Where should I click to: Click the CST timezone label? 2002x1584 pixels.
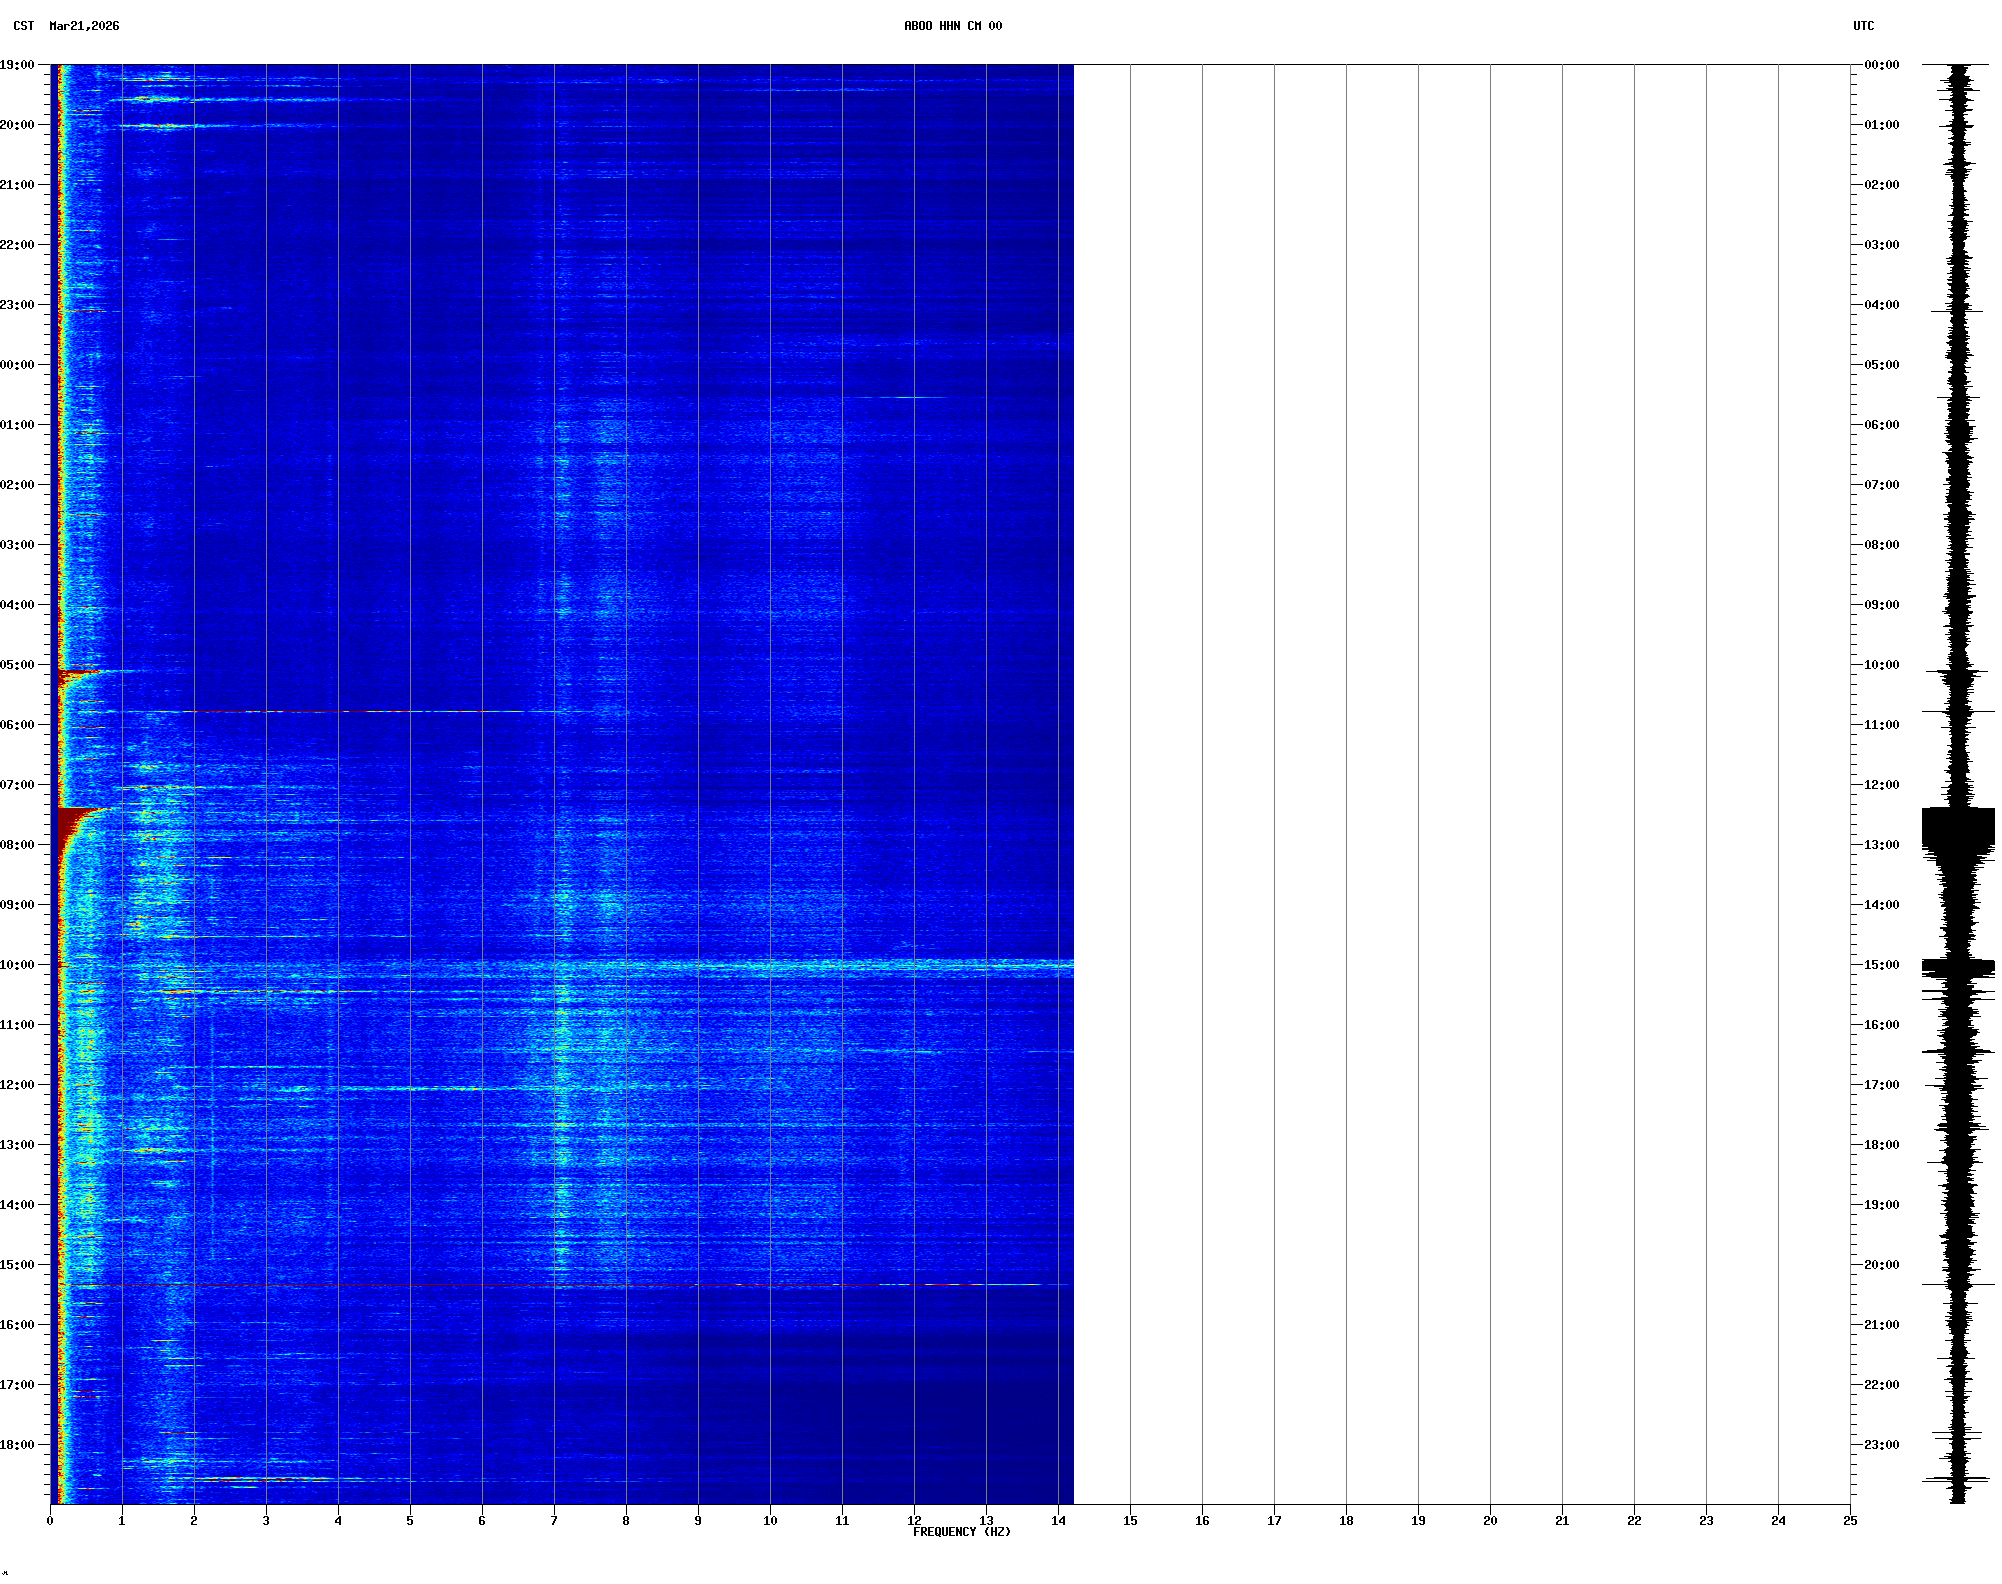[x=24, y=26]
